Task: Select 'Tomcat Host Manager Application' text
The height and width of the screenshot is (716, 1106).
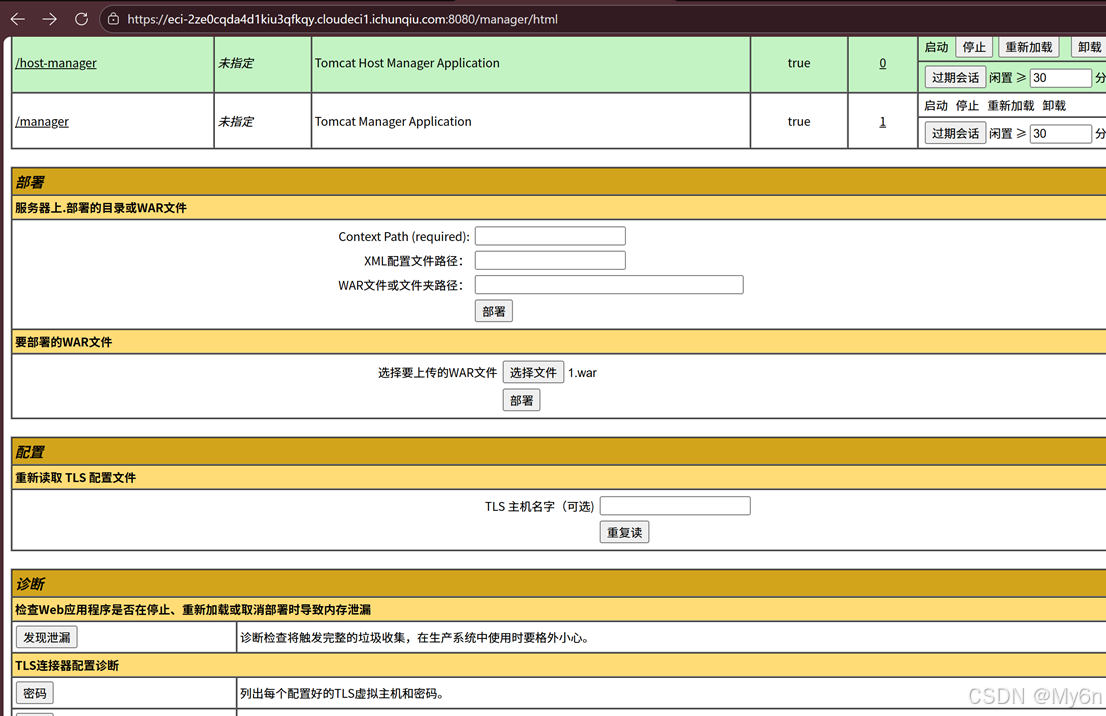Action: 407,63
